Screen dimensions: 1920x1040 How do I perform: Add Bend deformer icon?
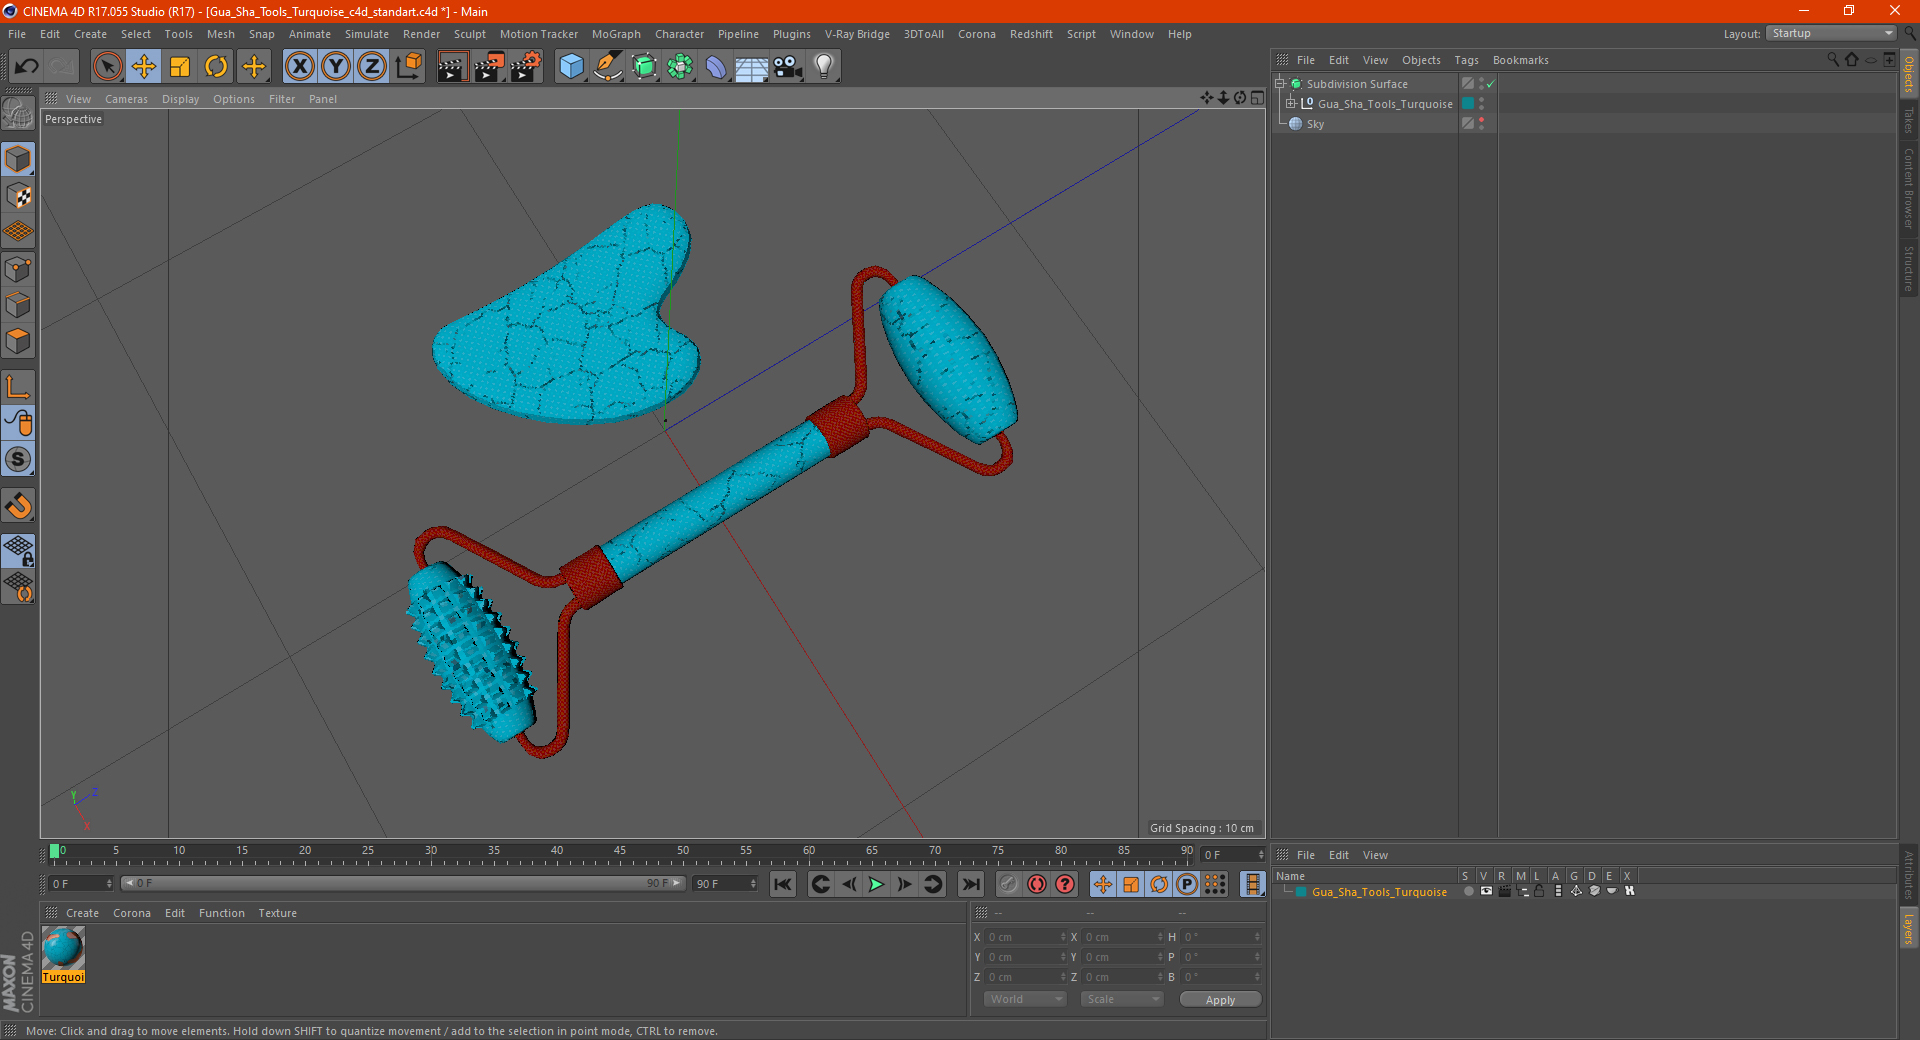pyautogui.click(x=716, y=67)
